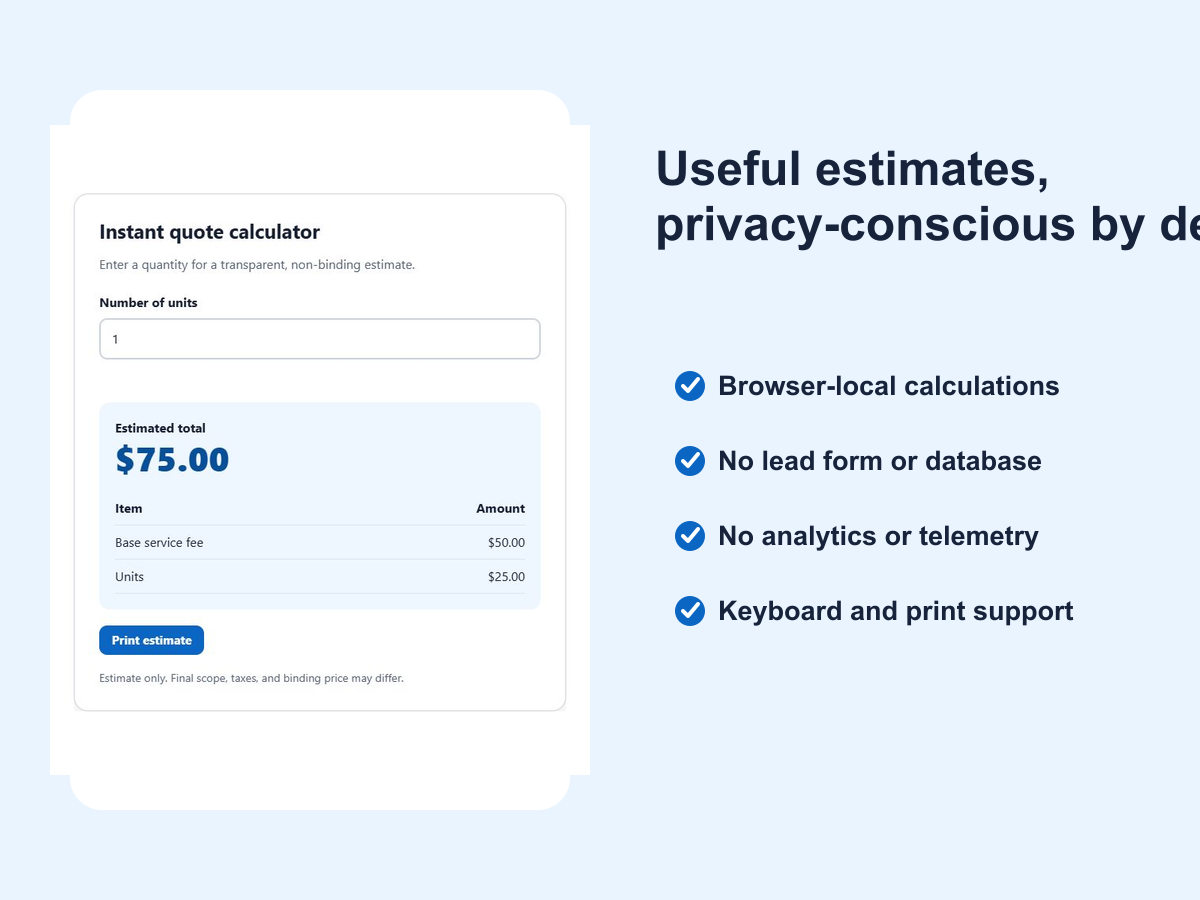Click the Instant quote calculator heading
1200x900 pixels.
(x=210, y=232)
